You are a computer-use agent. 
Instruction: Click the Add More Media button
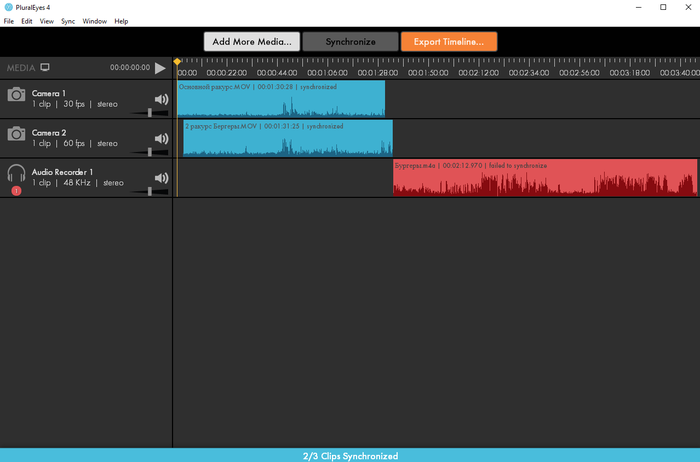tap(251, 42)
